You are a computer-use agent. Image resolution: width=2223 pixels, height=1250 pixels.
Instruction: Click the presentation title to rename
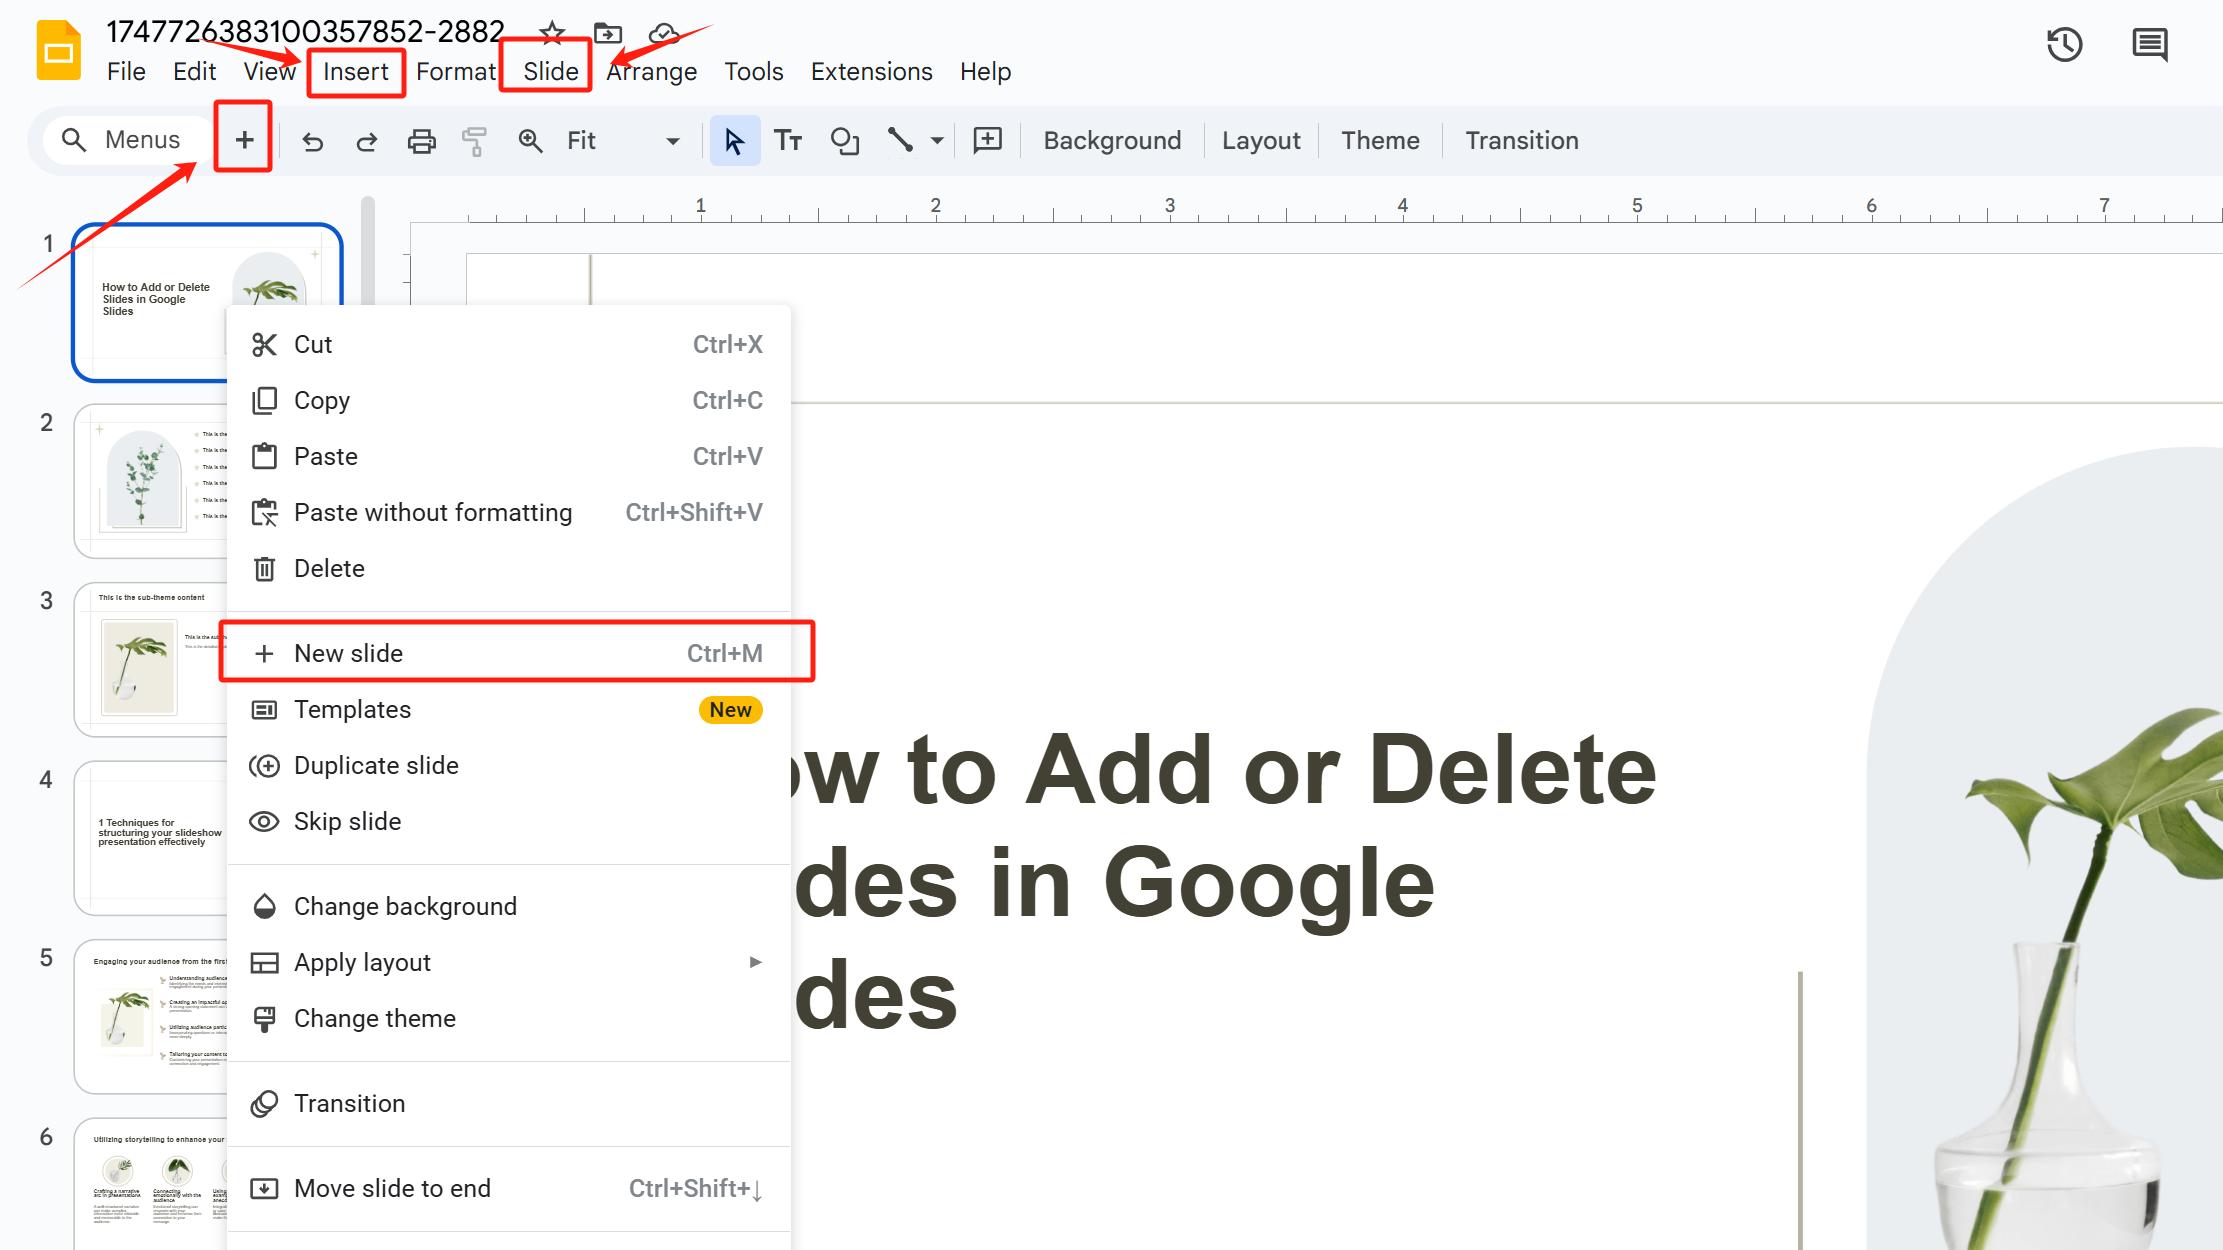pos(305,32)
